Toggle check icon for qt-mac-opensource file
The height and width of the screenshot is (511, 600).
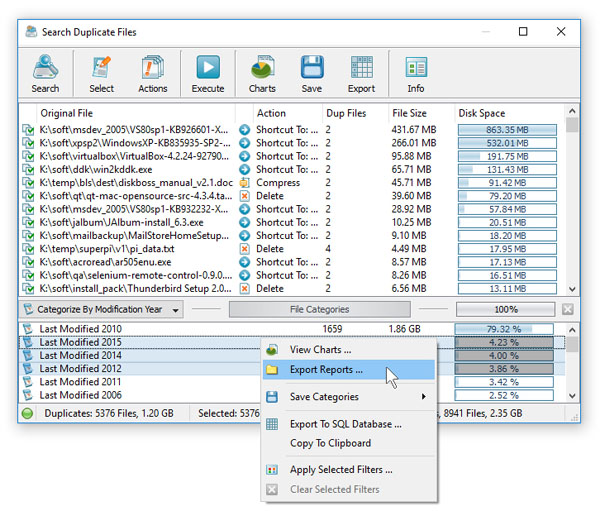(28, 196)
